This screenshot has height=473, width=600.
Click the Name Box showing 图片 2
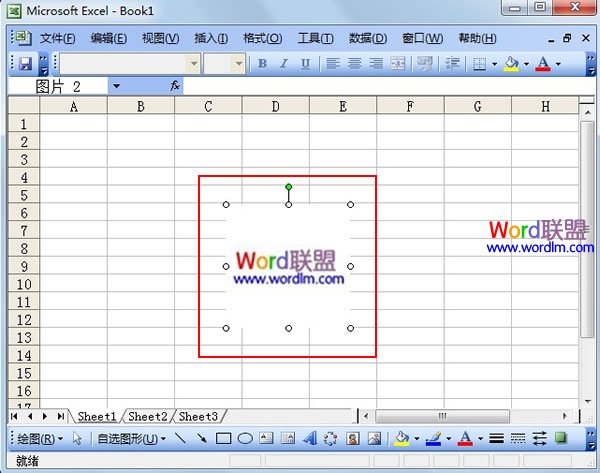coord(58,86)
